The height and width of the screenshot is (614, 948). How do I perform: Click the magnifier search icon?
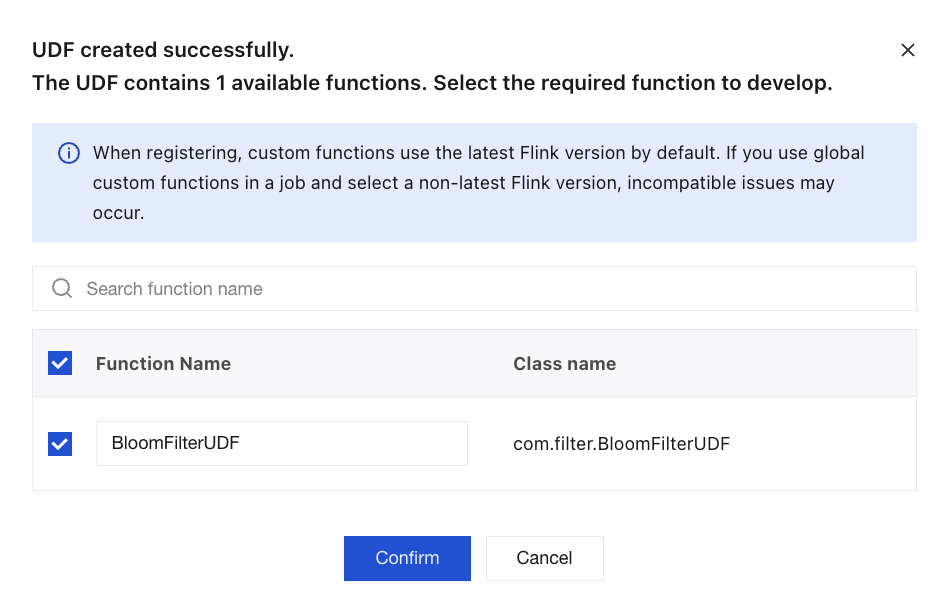point(62,288)
